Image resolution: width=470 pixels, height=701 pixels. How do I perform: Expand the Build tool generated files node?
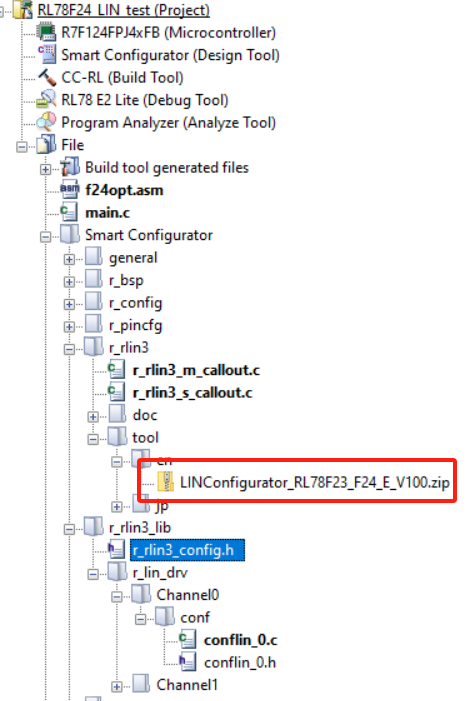click(45, 169)
